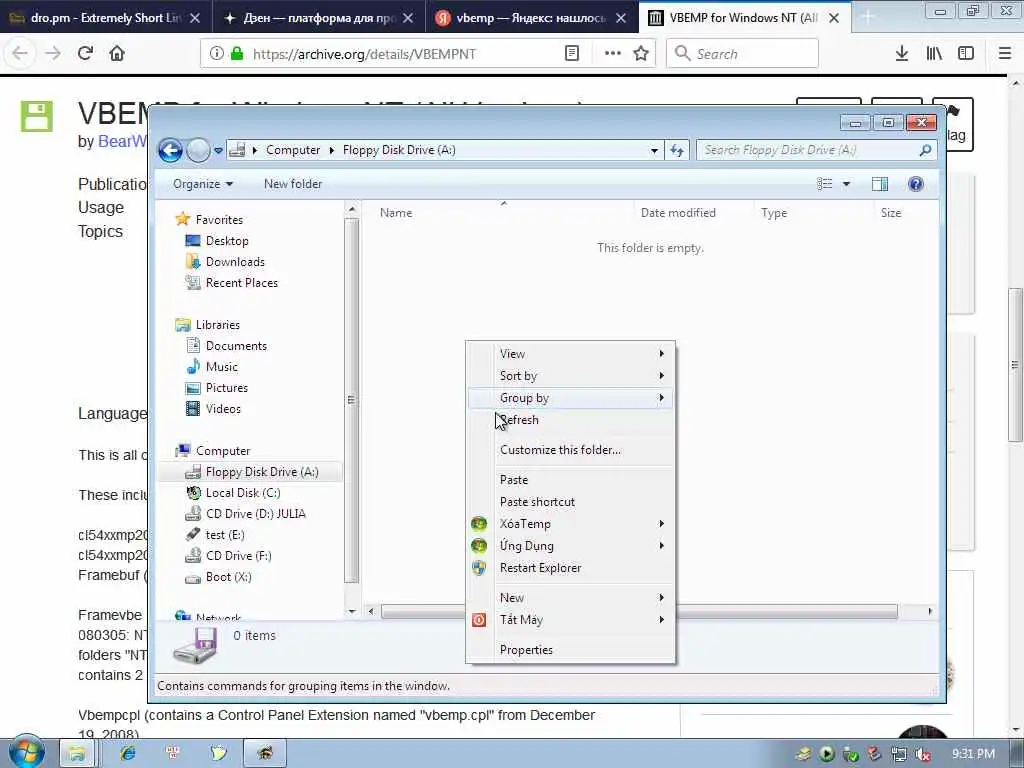Open View submenu in context menu
Image resolution: width=1024 pixels, height=768 pixels.
[571, 354]
